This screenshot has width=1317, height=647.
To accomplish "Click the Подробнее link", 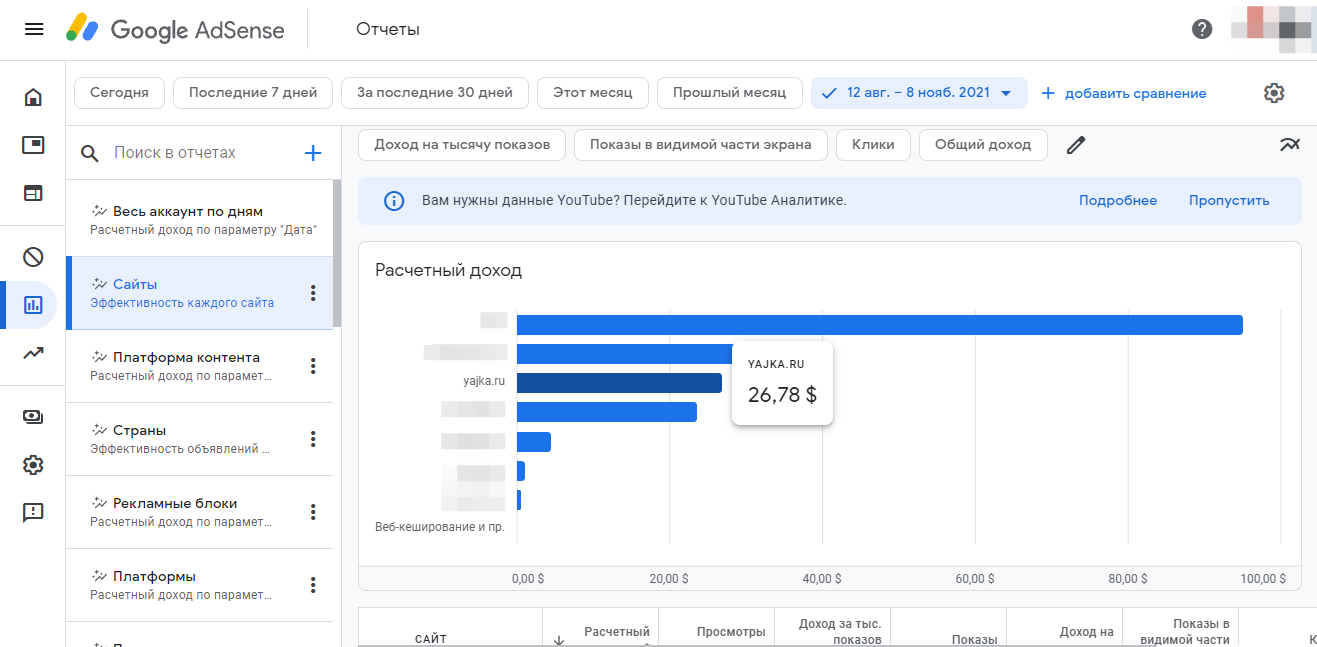I will tap(1117, 201).
